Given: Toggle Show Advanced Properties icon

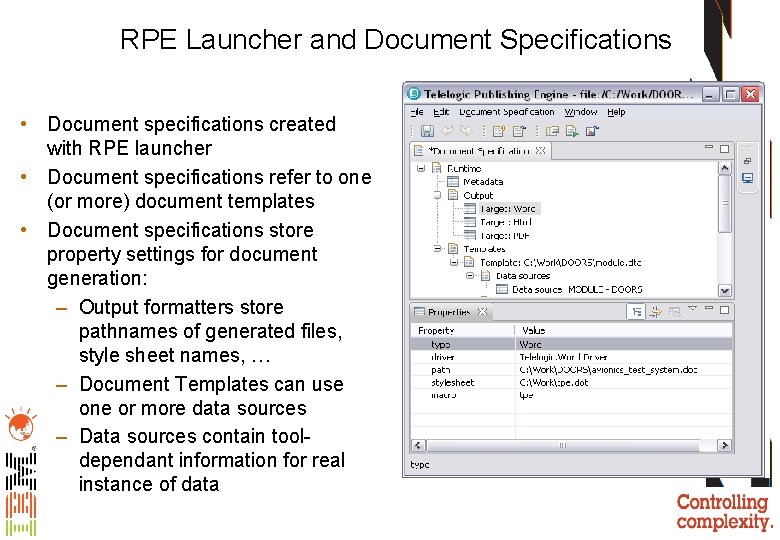Looking at the screenshot, I should [656, 312].
